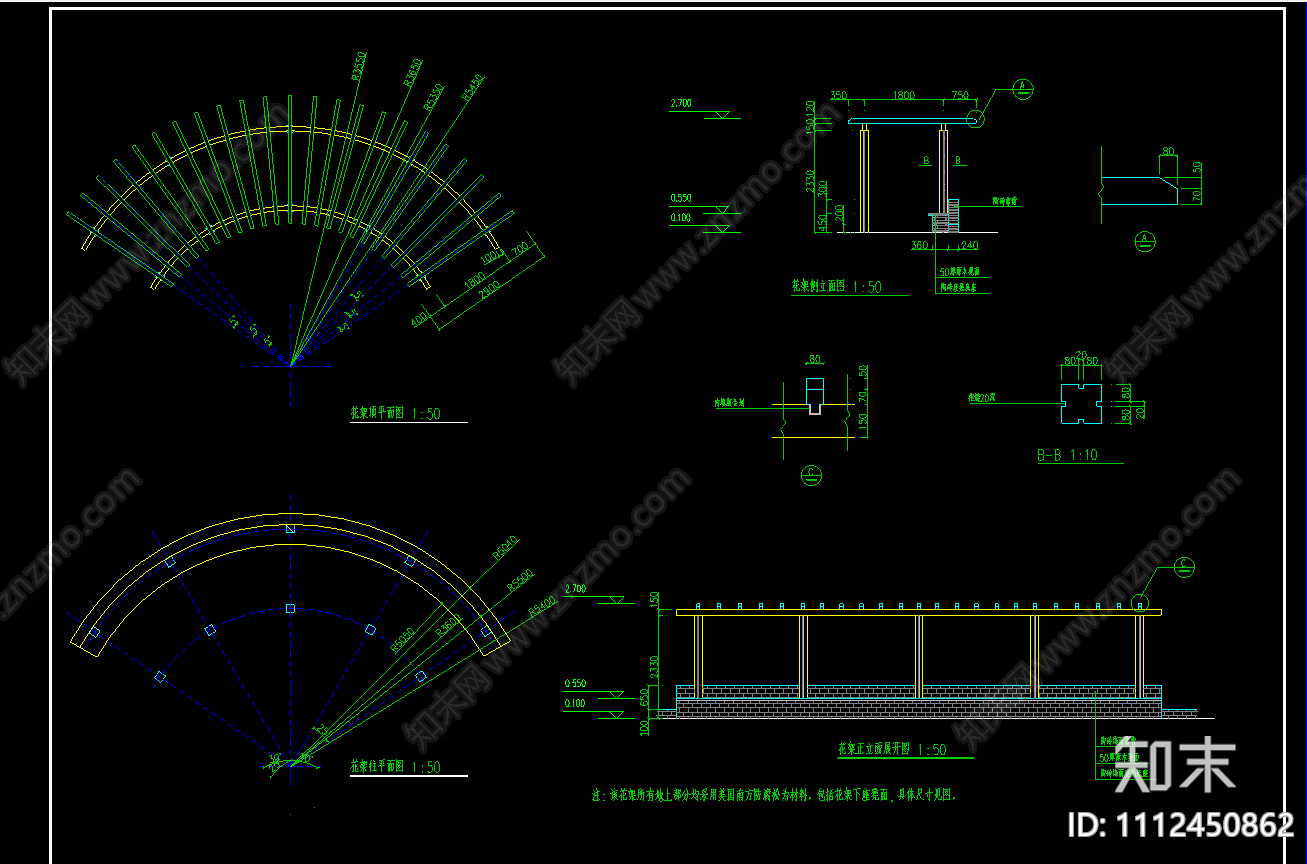Click the 0.550 elevation marker near front elevation

576,684
